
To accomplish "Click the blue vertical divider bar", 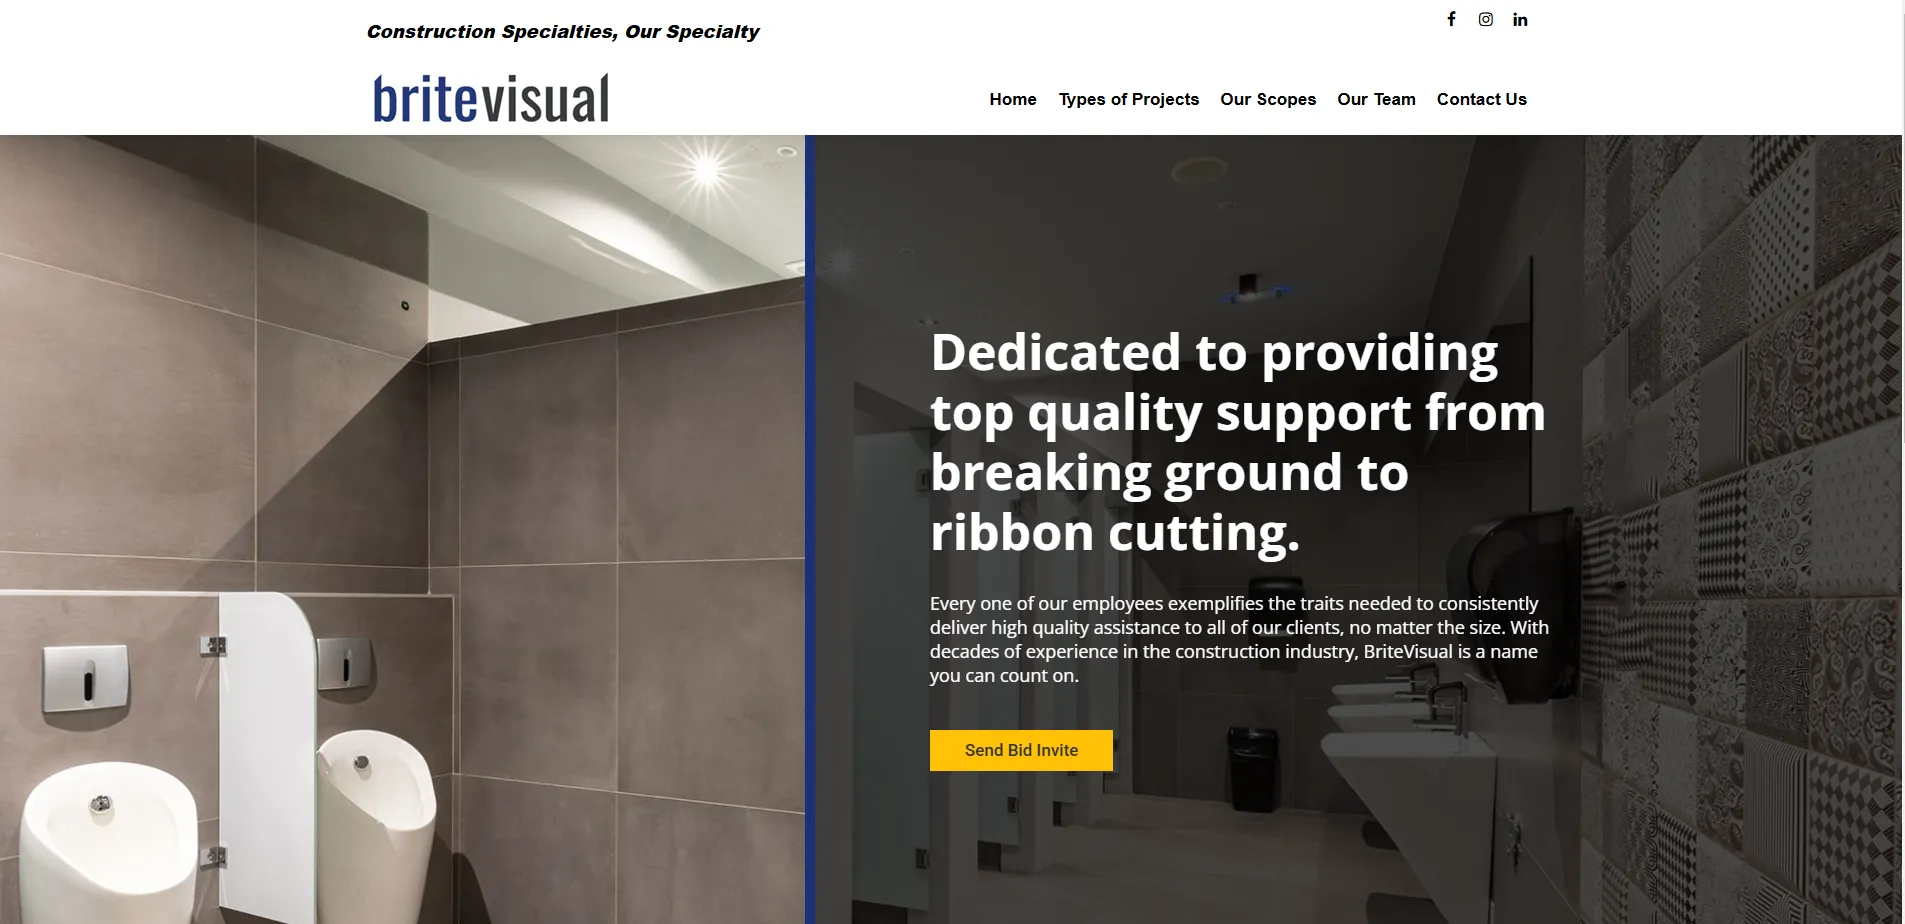I will (810, 529).
